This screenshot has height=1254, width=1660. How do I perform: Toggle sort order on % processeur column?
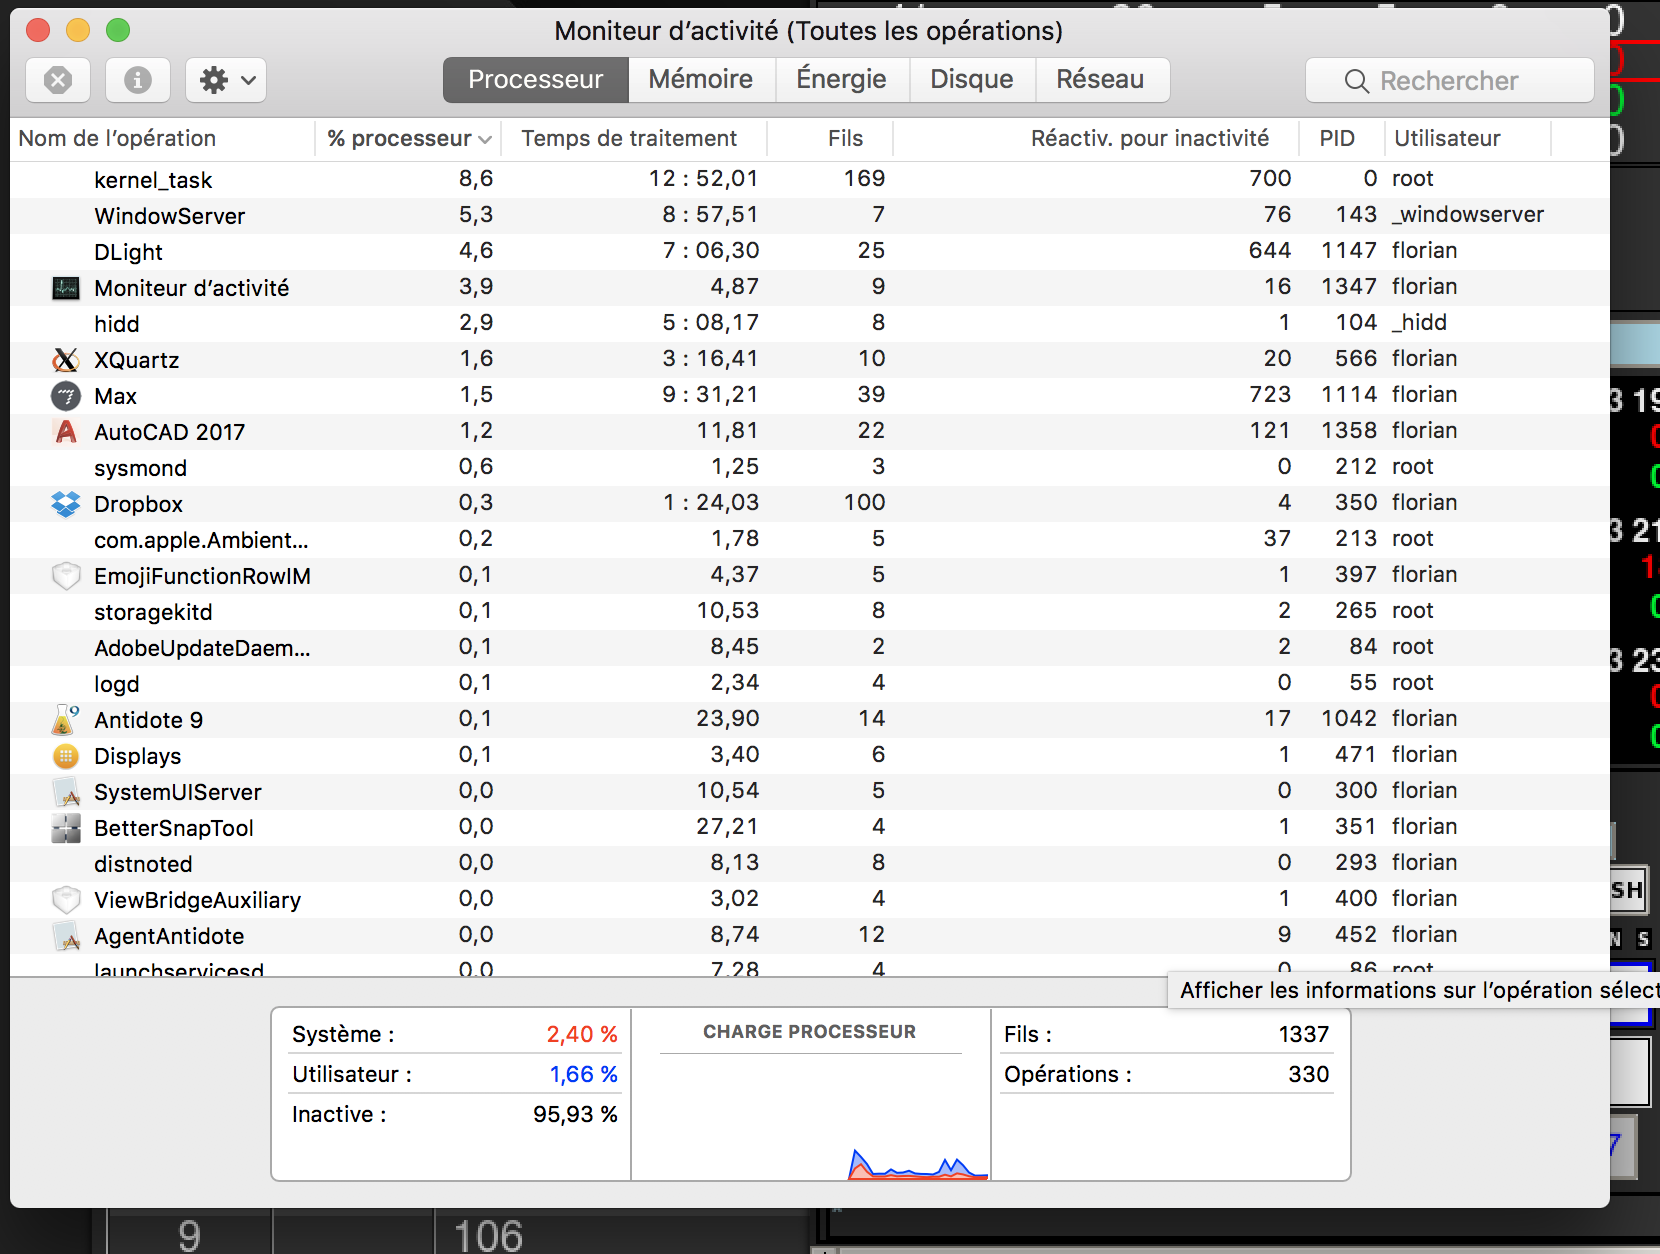point(408,139)
